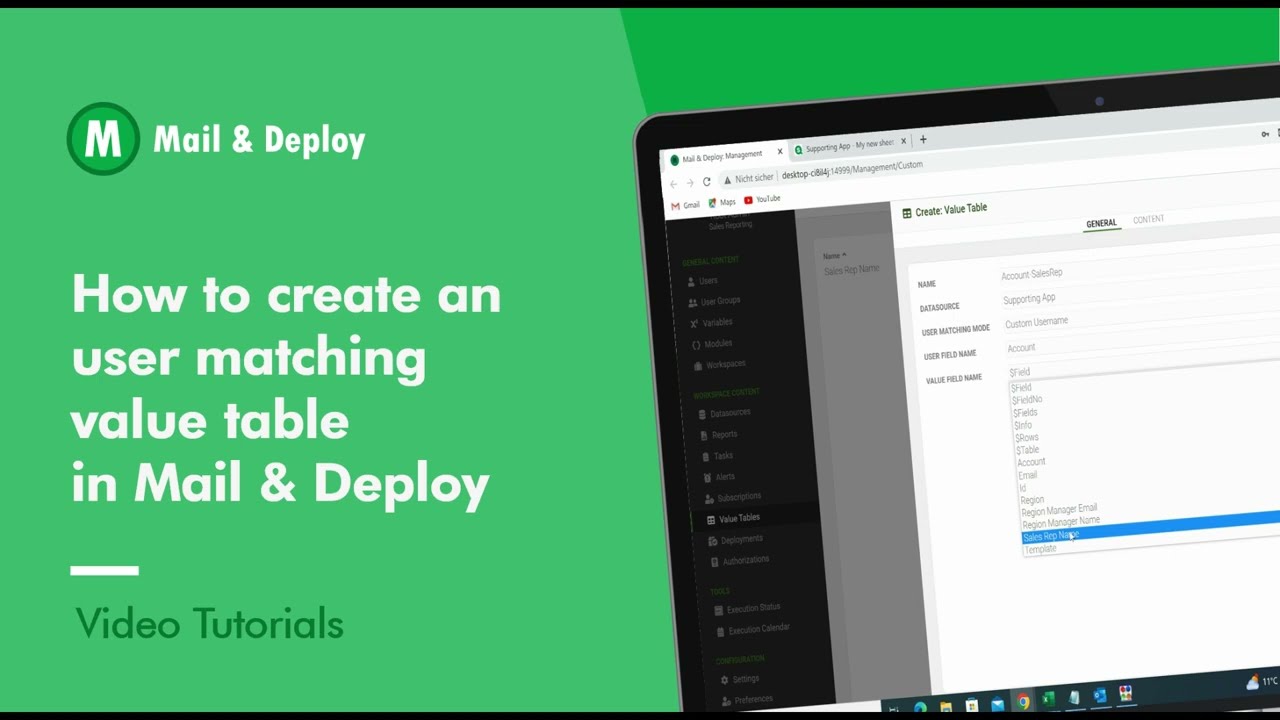Image resolution: width=1280 pixels, height=720 pixels.
Task: Select the Account option in the field list
Action: point(1031,462)
